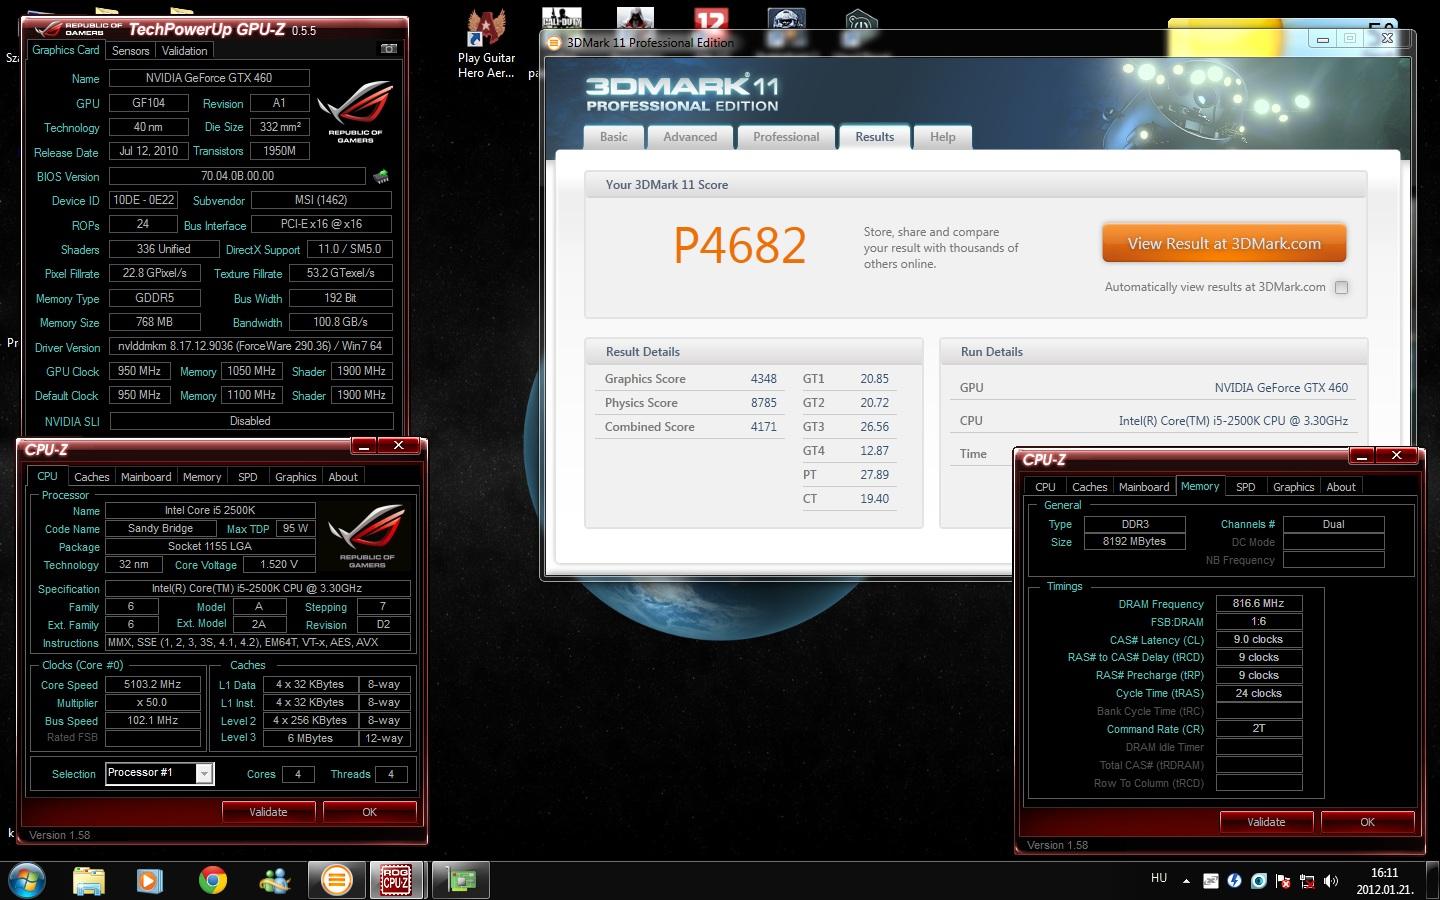Open Play Guitar Hero Aerosmith desktop shortcut
1440x900 pixels.
[487, 45]
